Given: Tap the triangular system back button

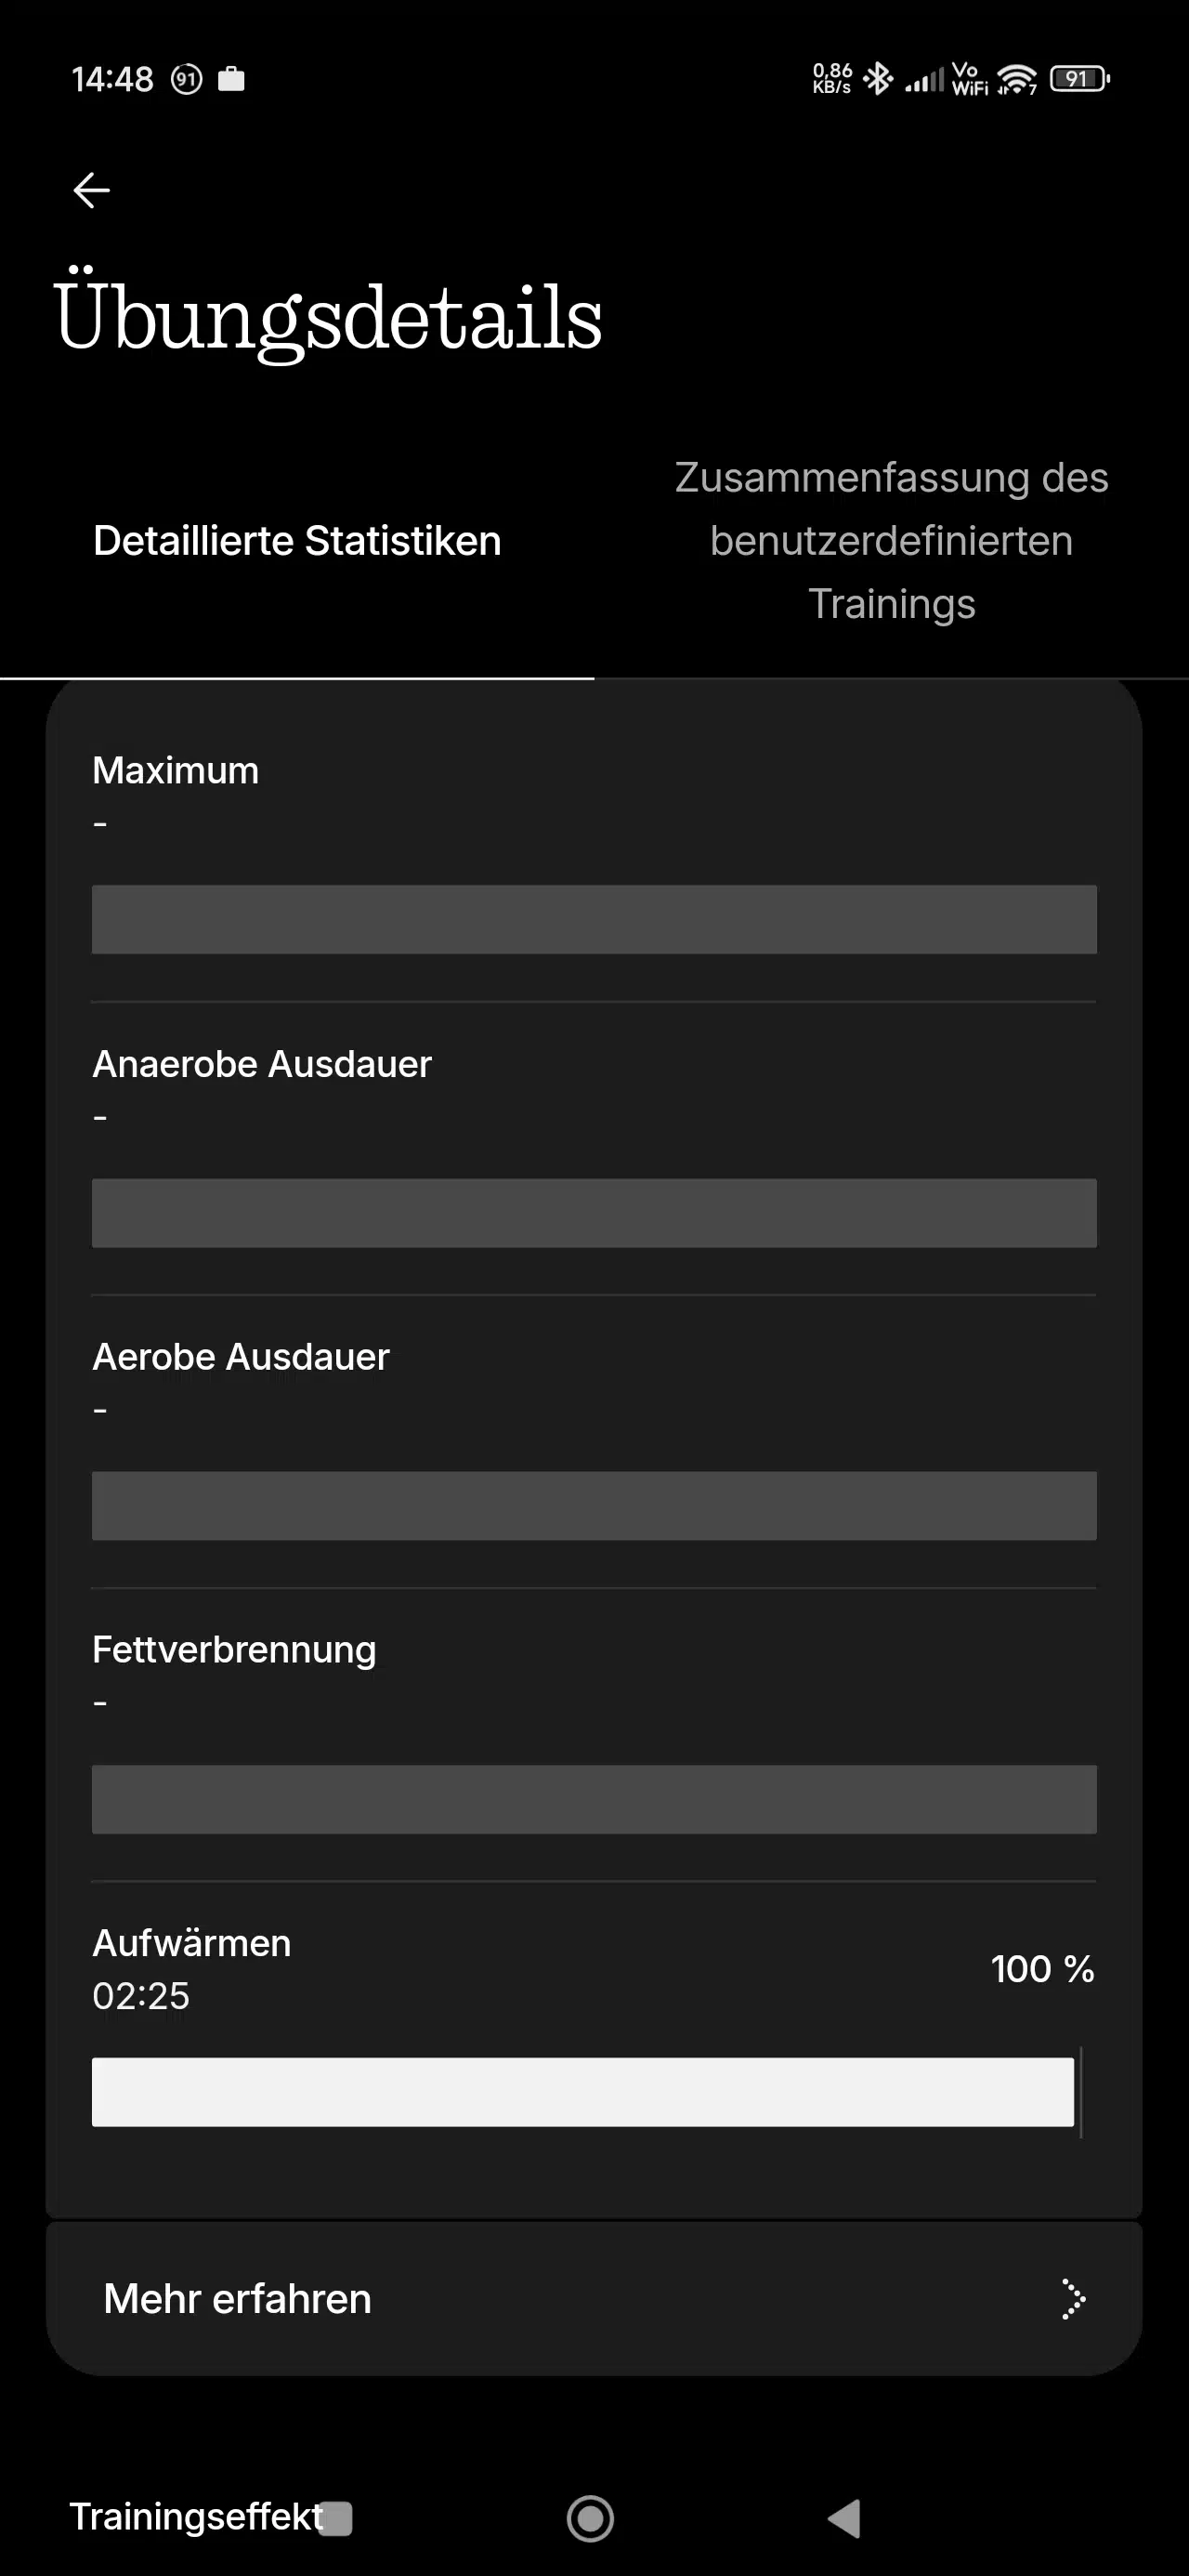Looking at the screenshot, I should coord(845,2518).
